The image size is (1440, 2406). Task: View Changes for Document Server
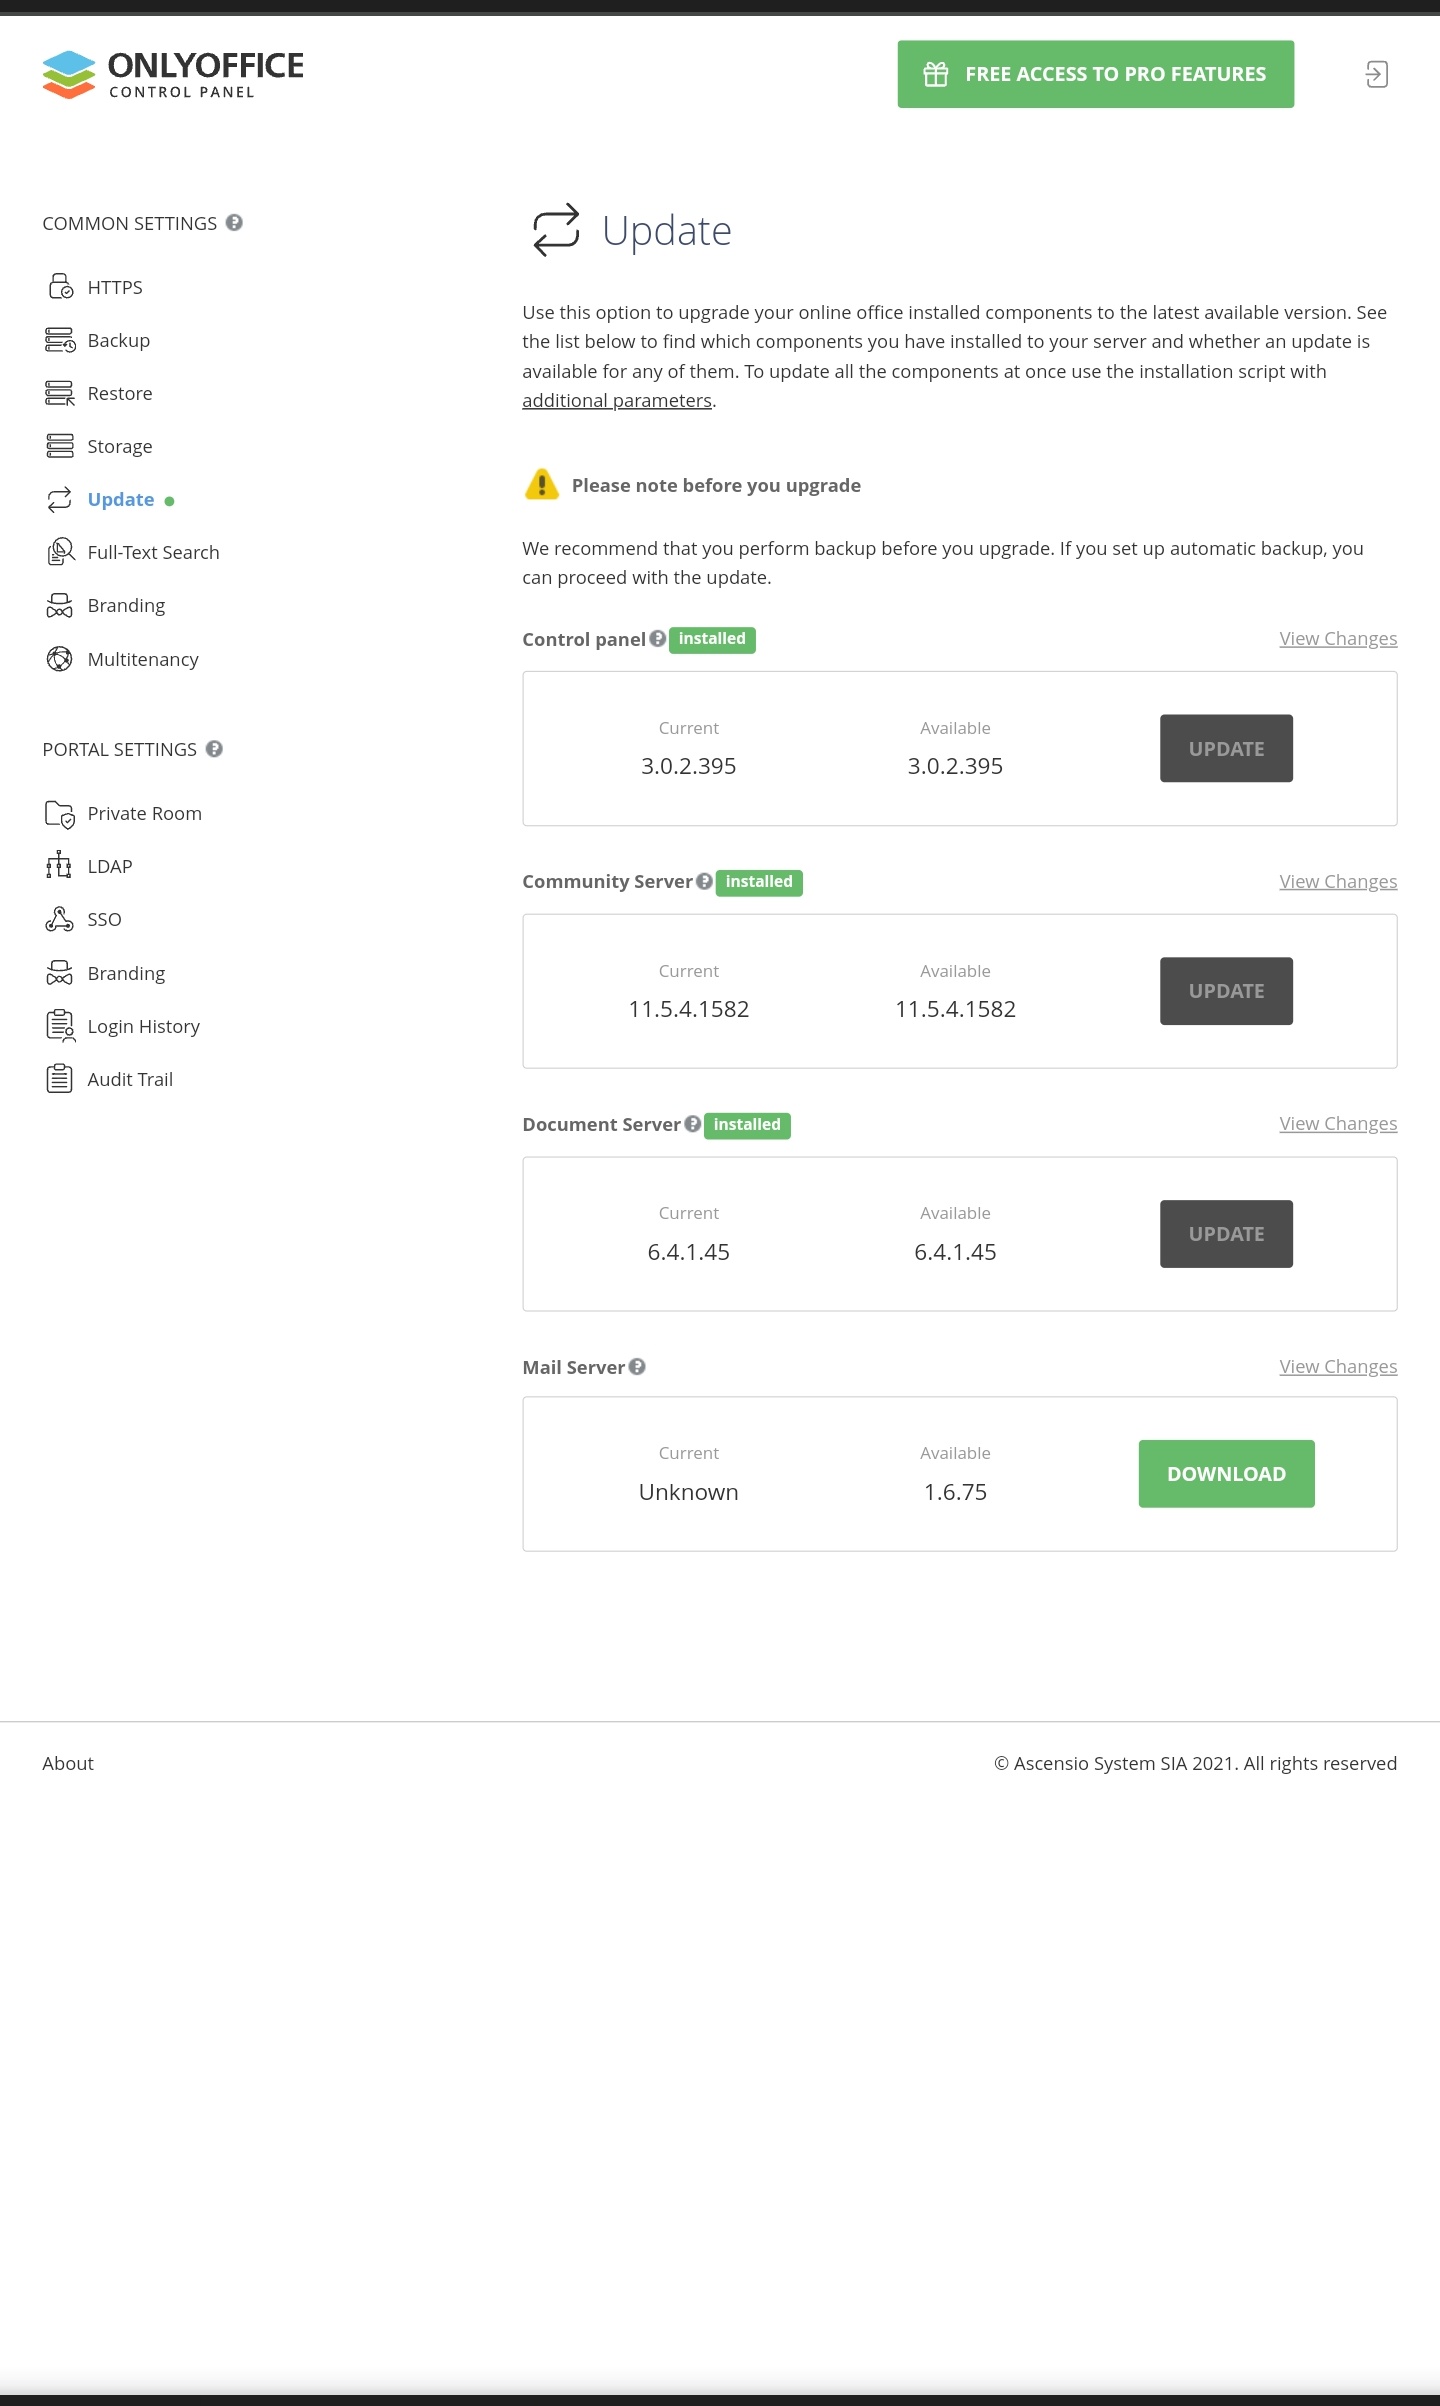[1338, 1123]
